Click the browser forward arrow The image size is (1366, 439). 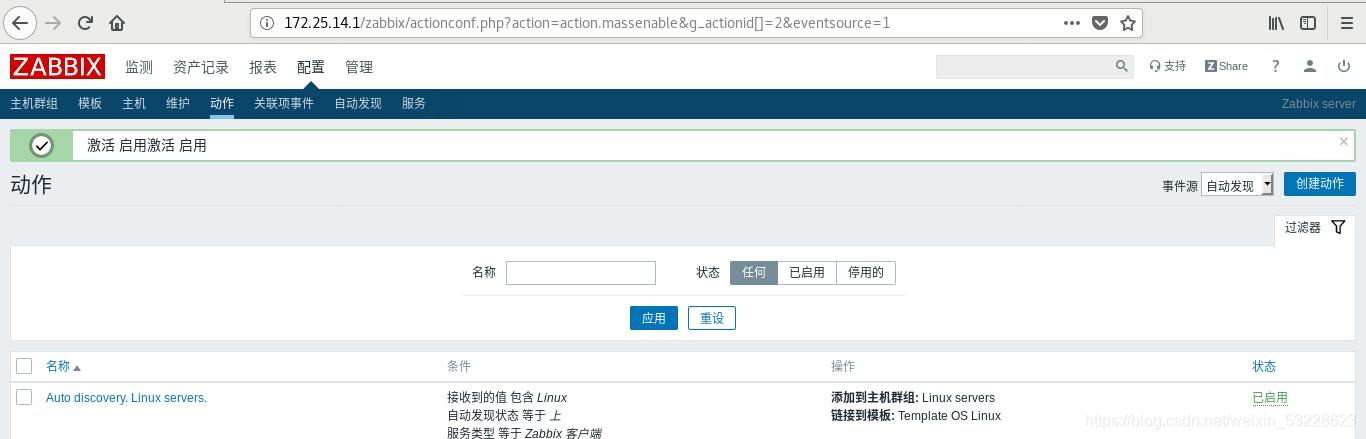tap(53, 22)
